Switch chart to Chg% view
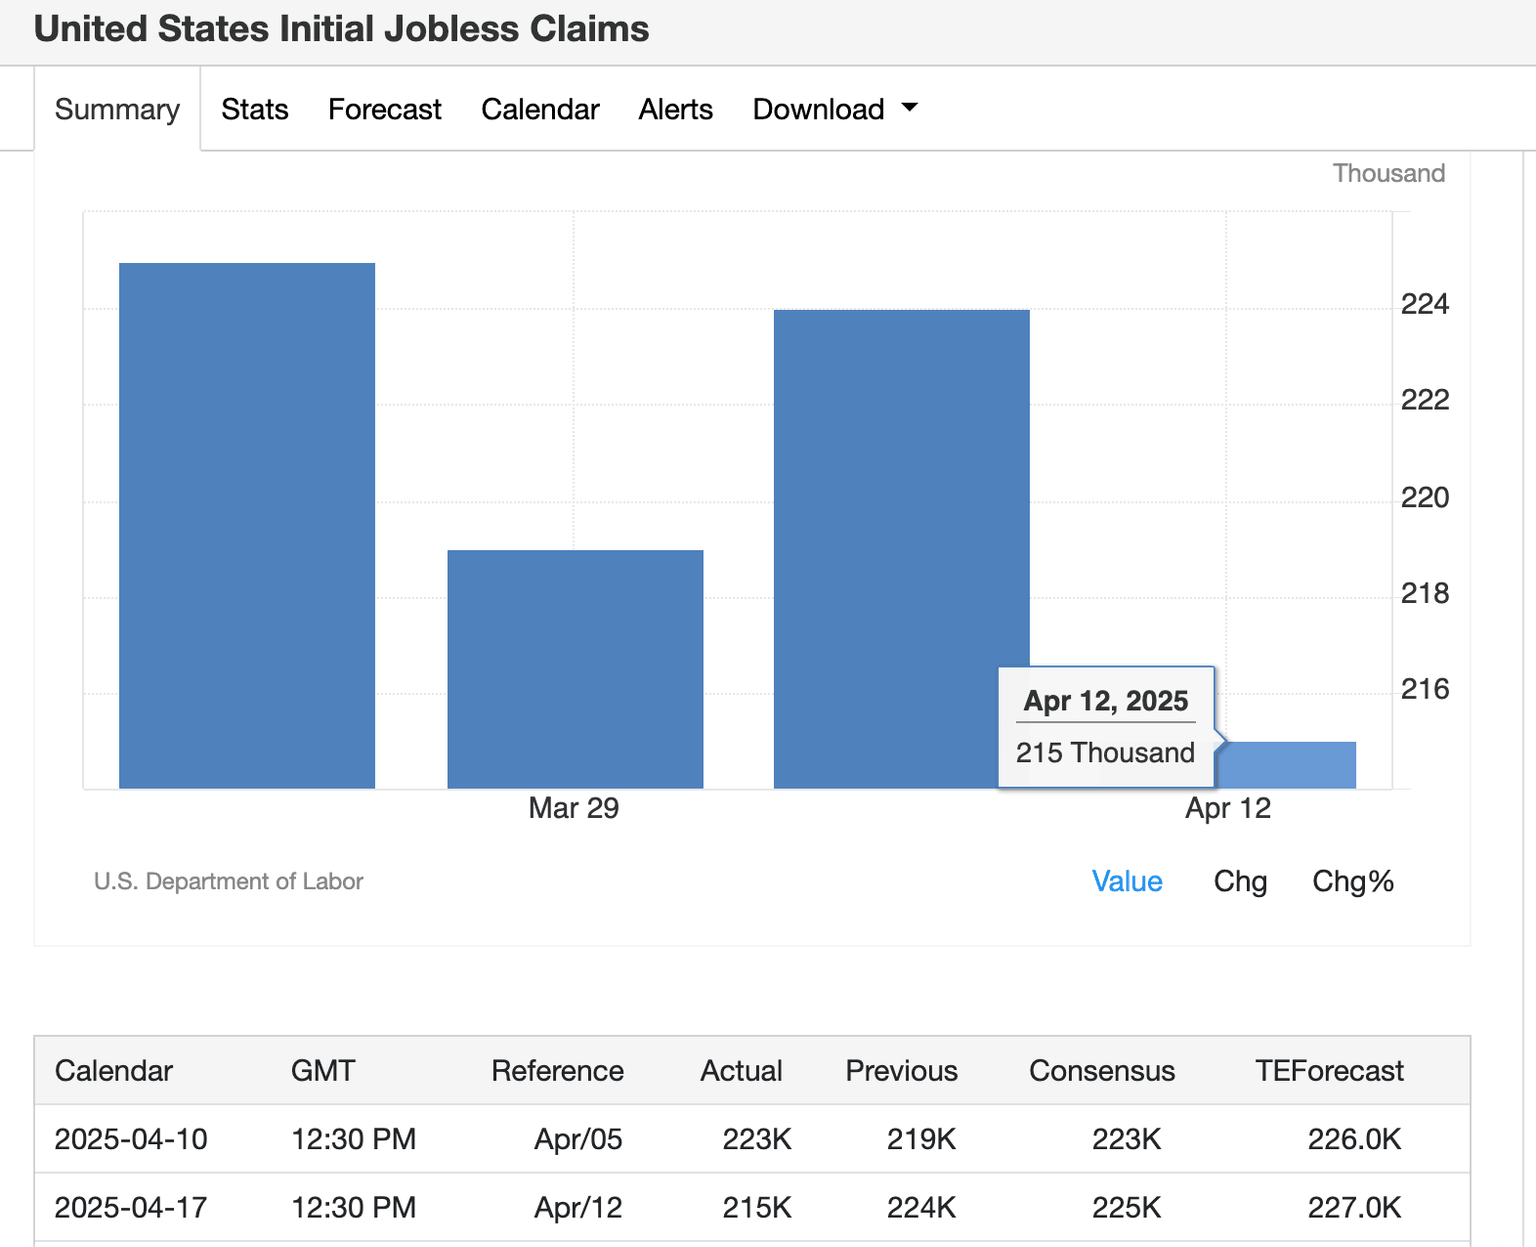Image resolution: width=1536 pixels, height=1247 pixels. click(x=1352, y=882)
